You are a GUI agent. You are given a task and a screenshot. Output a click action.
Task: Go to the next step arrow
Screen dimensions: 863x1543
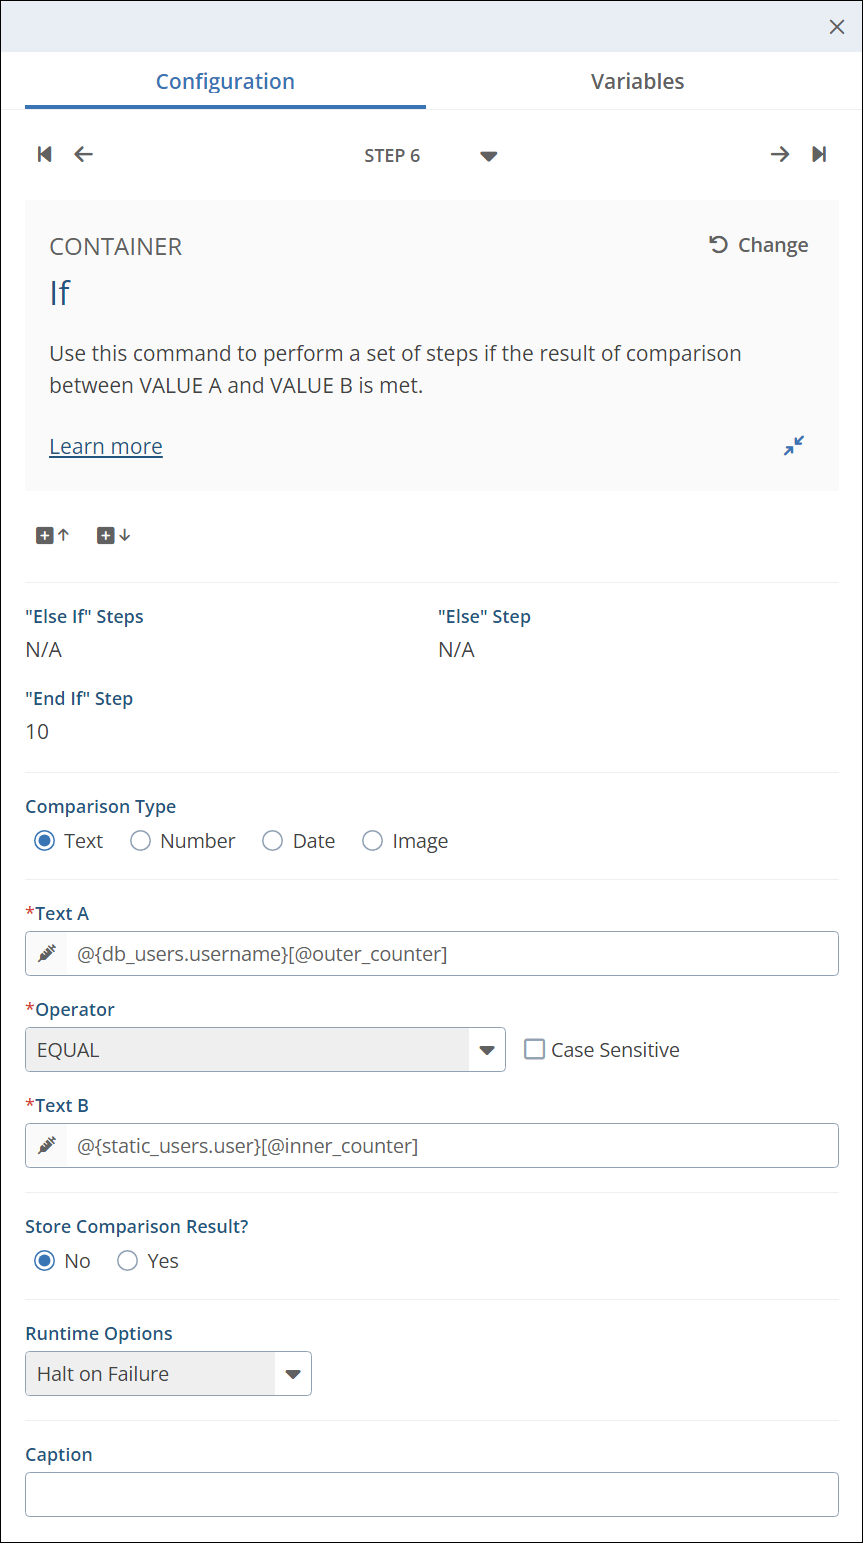pyautogui.click(x=779, y=154)
